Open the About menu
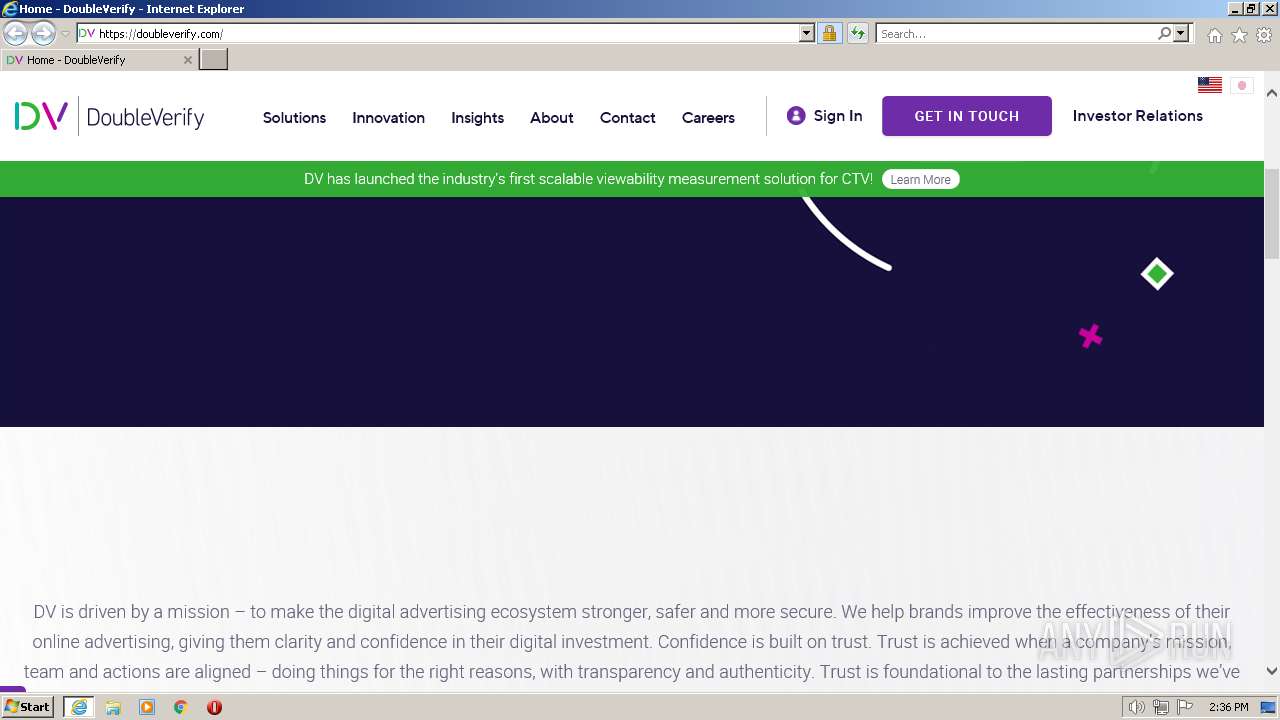1280x720 pixels. tap(552, 117)
